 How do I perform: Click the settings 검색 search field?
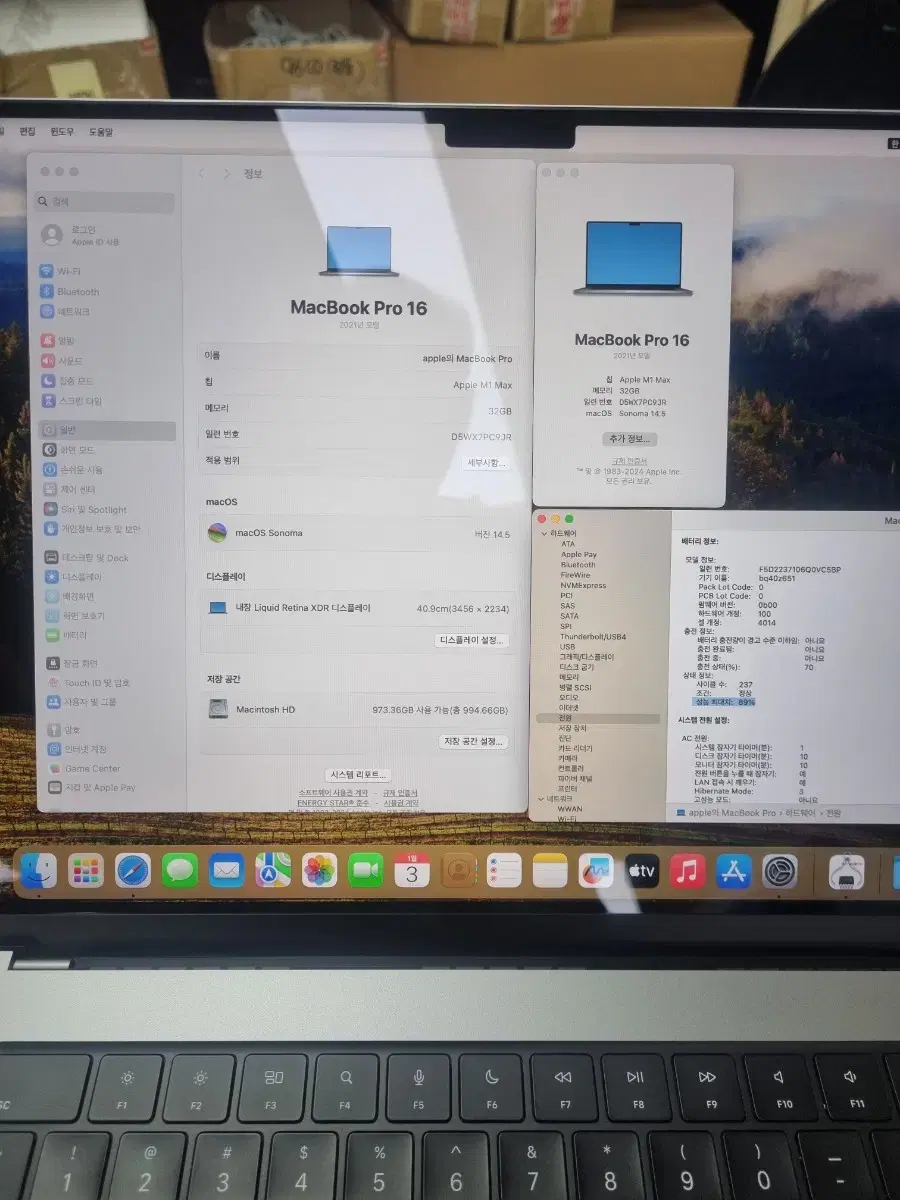pyautogui.click(x=106, y=202)
